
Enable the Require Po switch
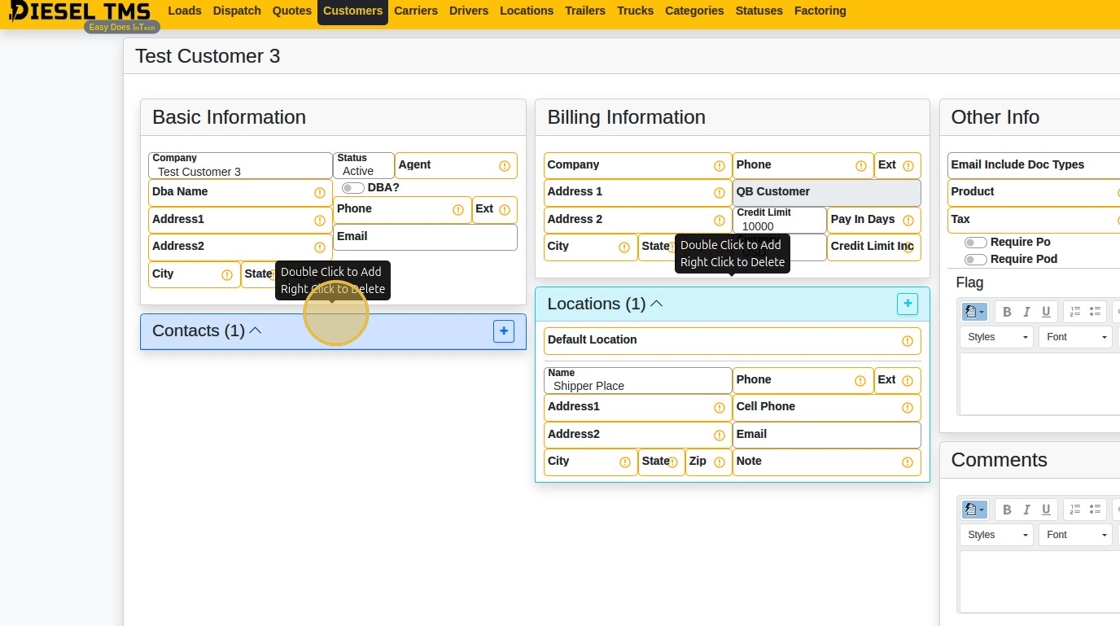tap(975, 243)
